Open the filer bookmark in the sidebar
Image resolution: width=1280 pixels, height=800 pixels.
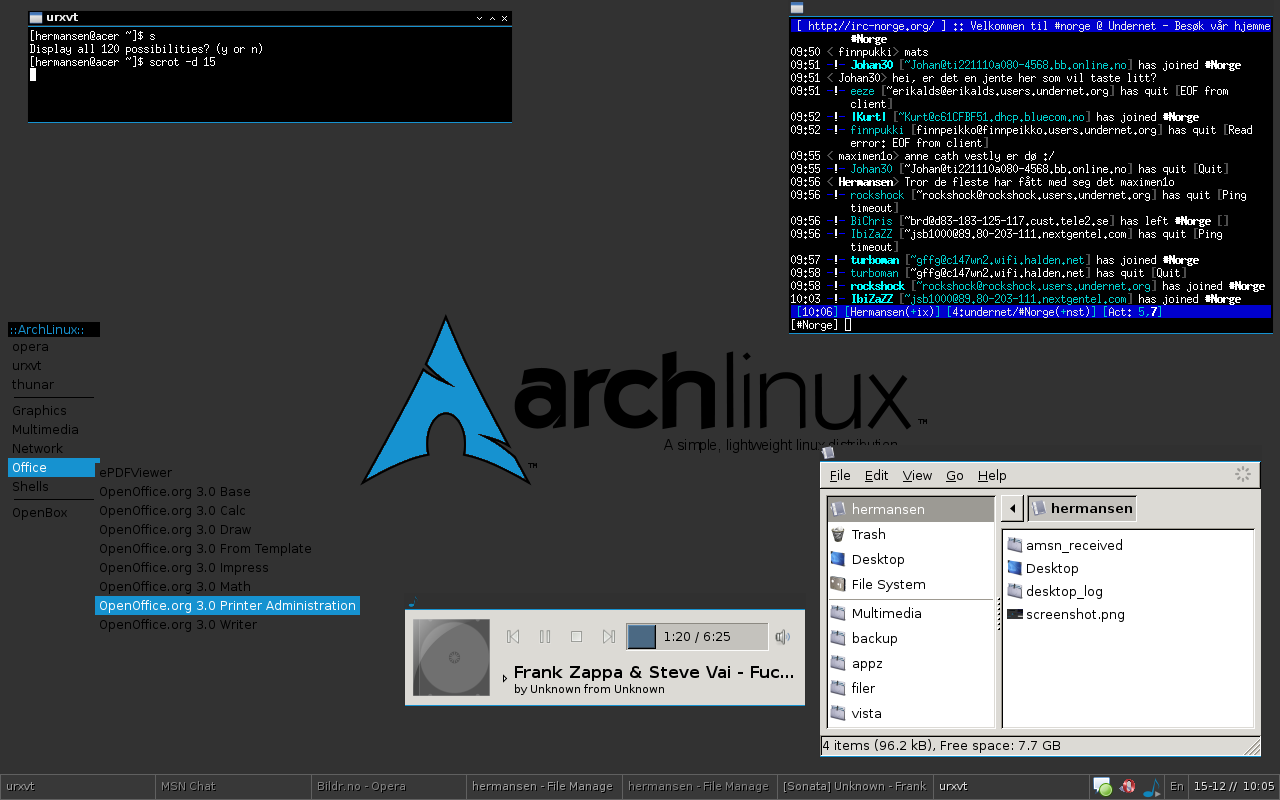click(x=911, y=688)
